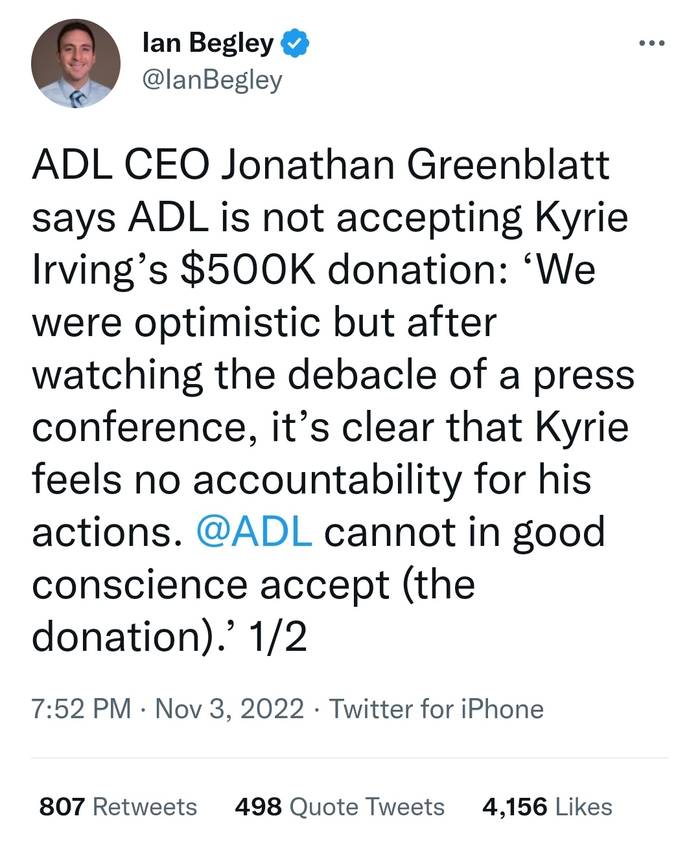700x849 pixels.
Task: Open the Twitter for iPhone source label
Action: click(437, 710)
